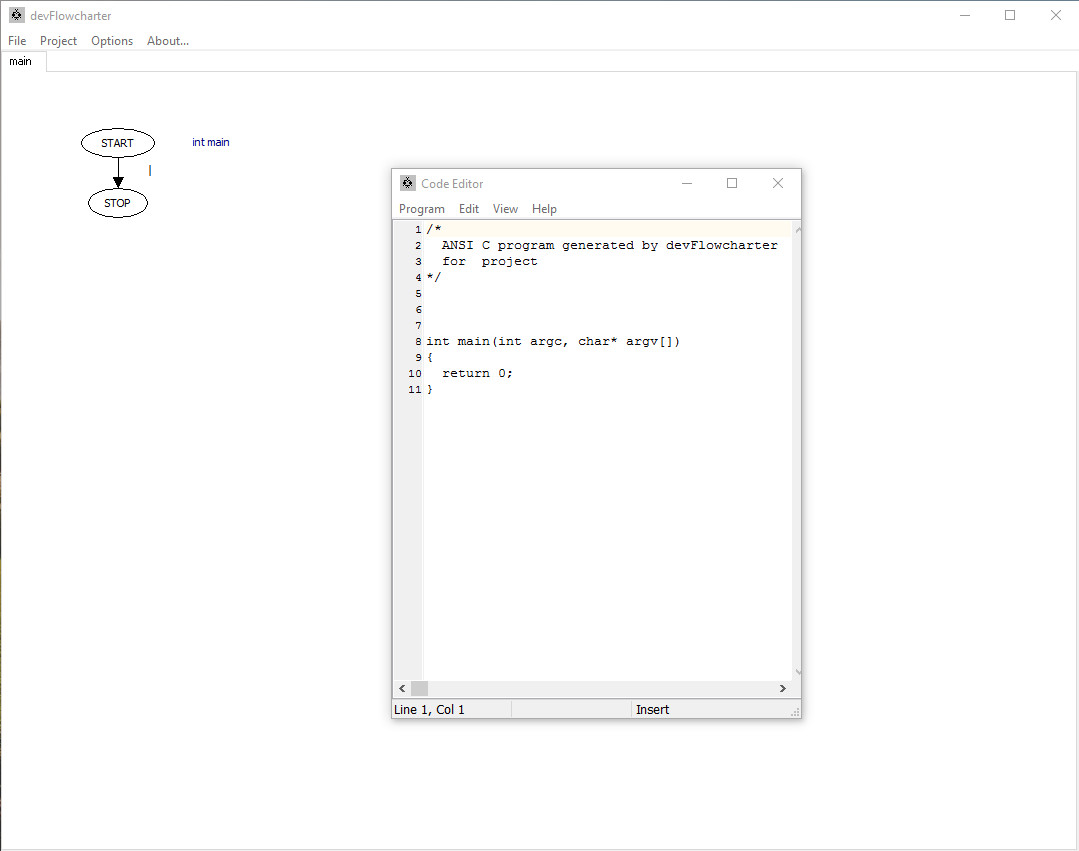This screenshot has width=1079, height=851.
Task: Open the Edit menu in Code Editor
Action: tap(469, 208)
